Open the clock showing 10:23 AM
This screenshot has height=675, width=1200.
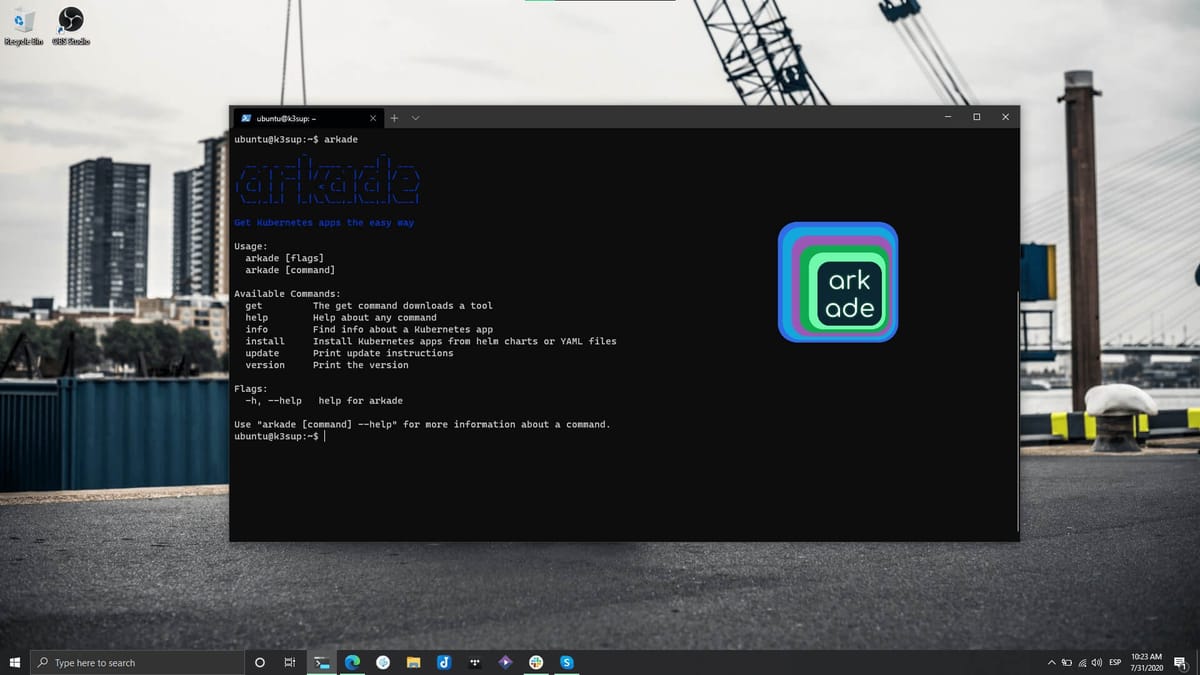[1146, 662]
